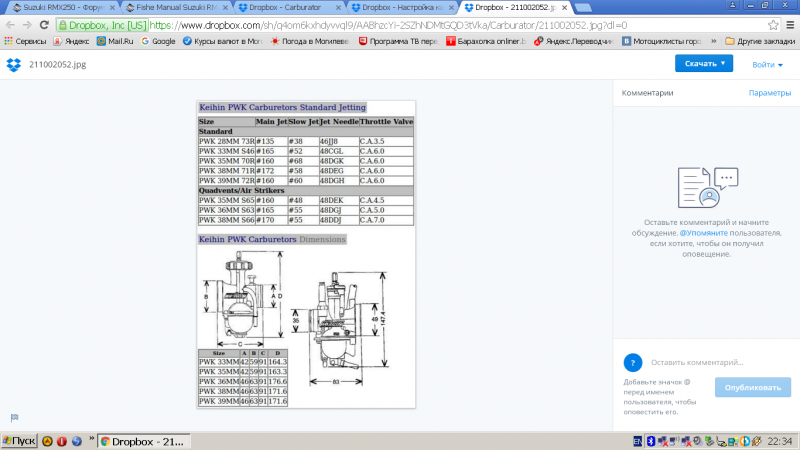
Task: Open the Mail.Ru bookmark
Action: tap(115, 41)
